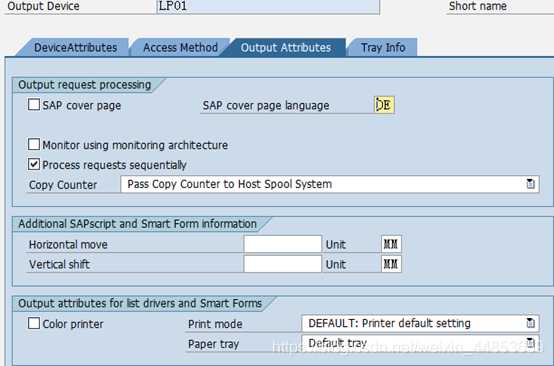The image size is (554, 366).
Task: Click the Horizontal move input field
Action: click(x=282, y=244)
